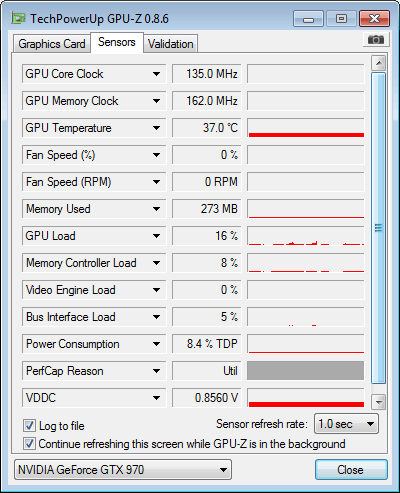Viewport: 400px width, 493px height.
Task: Click the camera screenshot icon
Action: click(x=376, y=40)
